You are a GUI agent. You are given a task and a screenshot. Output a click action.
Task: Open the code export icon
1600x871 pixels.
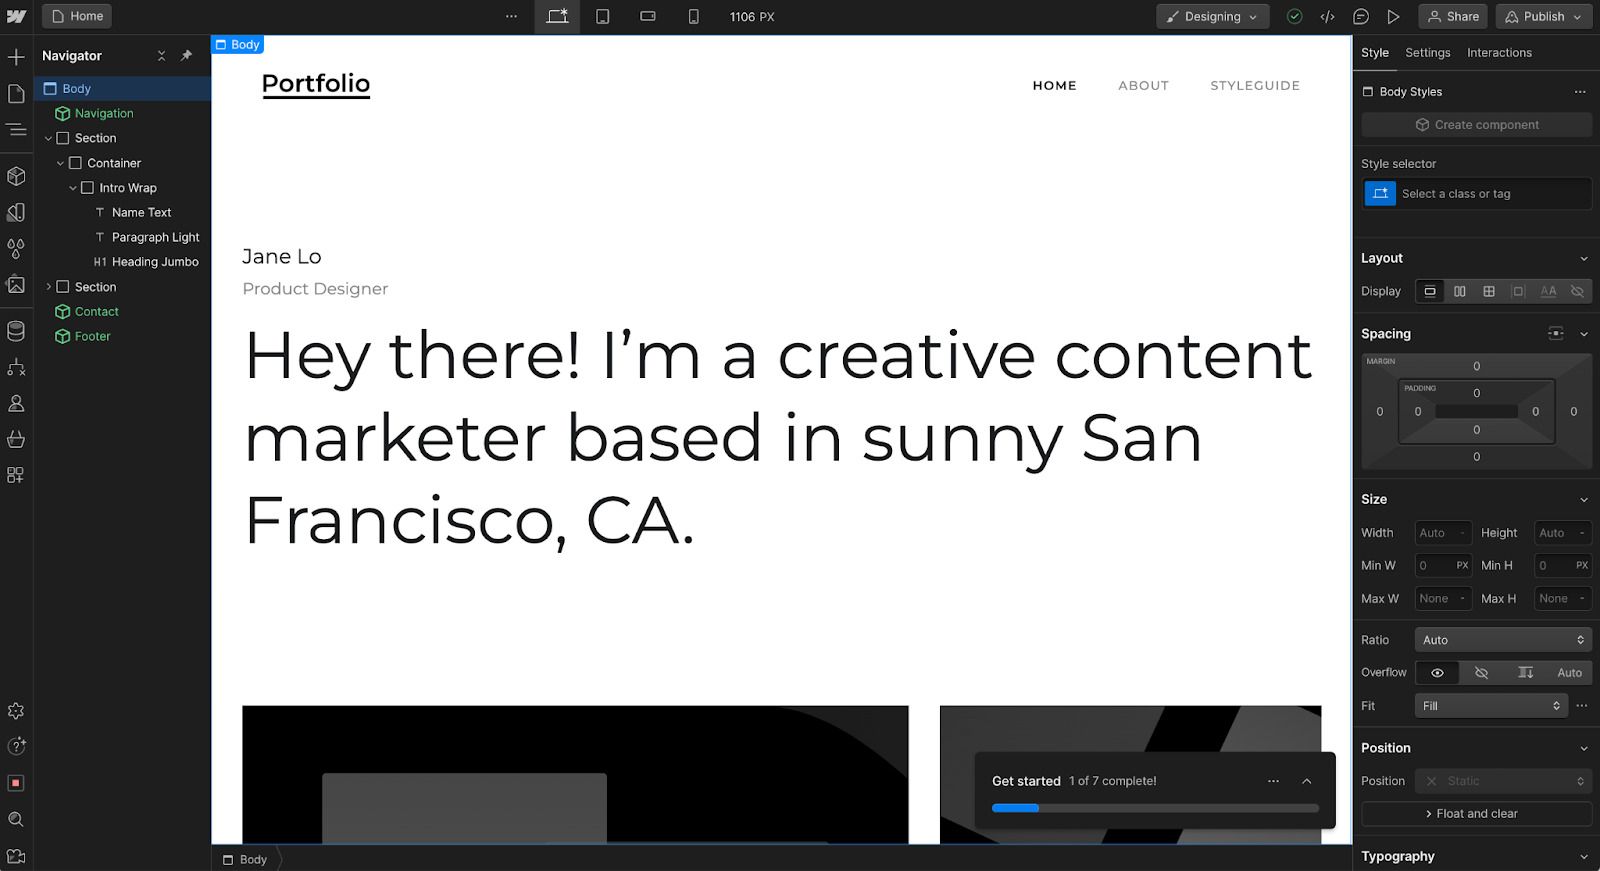[x=1327, y=17]
